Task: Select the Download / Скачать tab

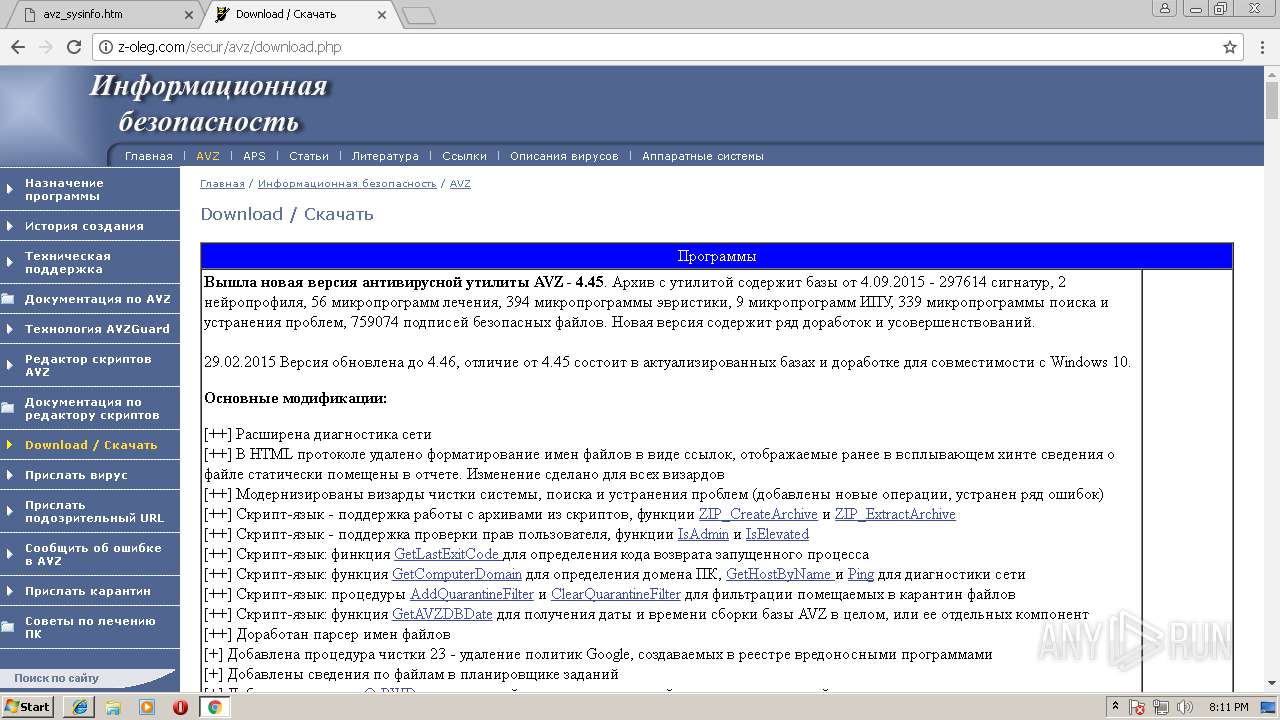Action: (x=300, y=15)
